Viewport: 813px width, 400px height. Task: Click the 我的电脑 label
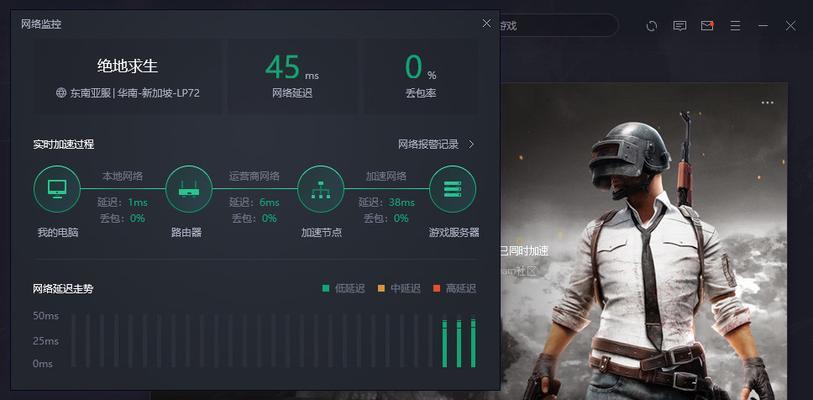(x=58, y=232)
